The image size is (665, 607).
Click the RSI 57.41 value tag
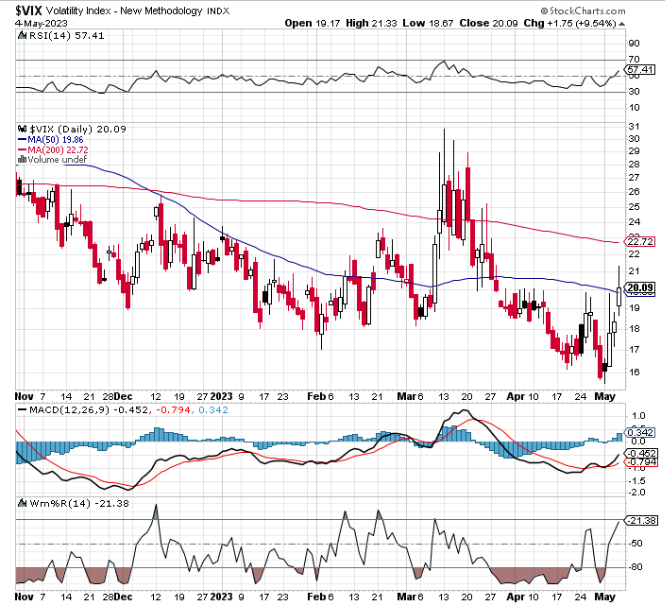(640, 70)
